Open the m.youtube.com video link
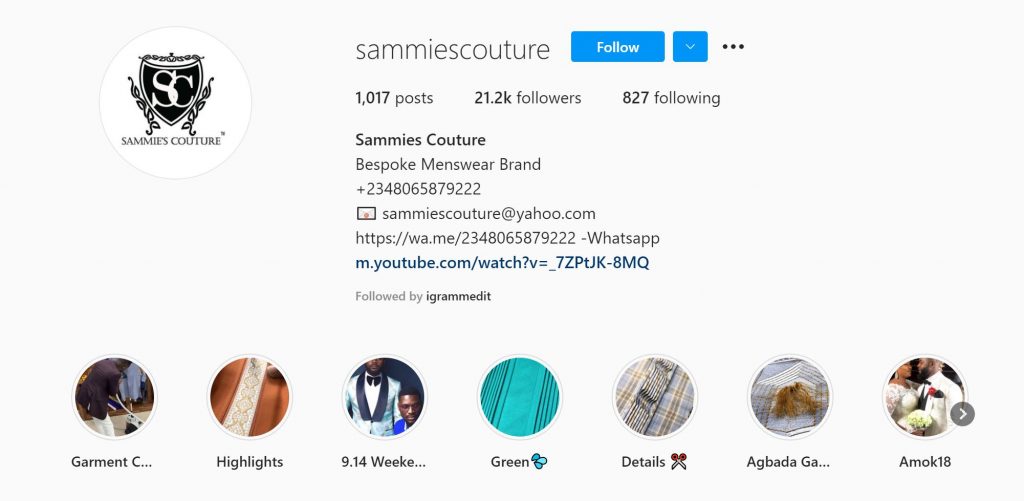1024x501 pixels. click(502, 263)
